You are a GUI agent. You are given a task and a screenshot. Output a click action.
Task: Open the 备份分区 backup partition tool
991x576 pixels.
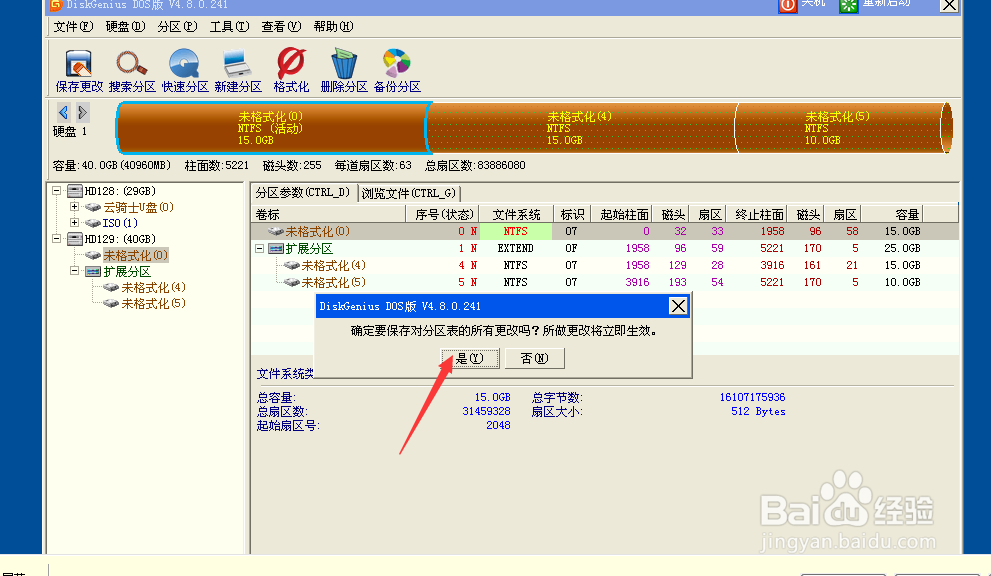(x=397, y=71)
